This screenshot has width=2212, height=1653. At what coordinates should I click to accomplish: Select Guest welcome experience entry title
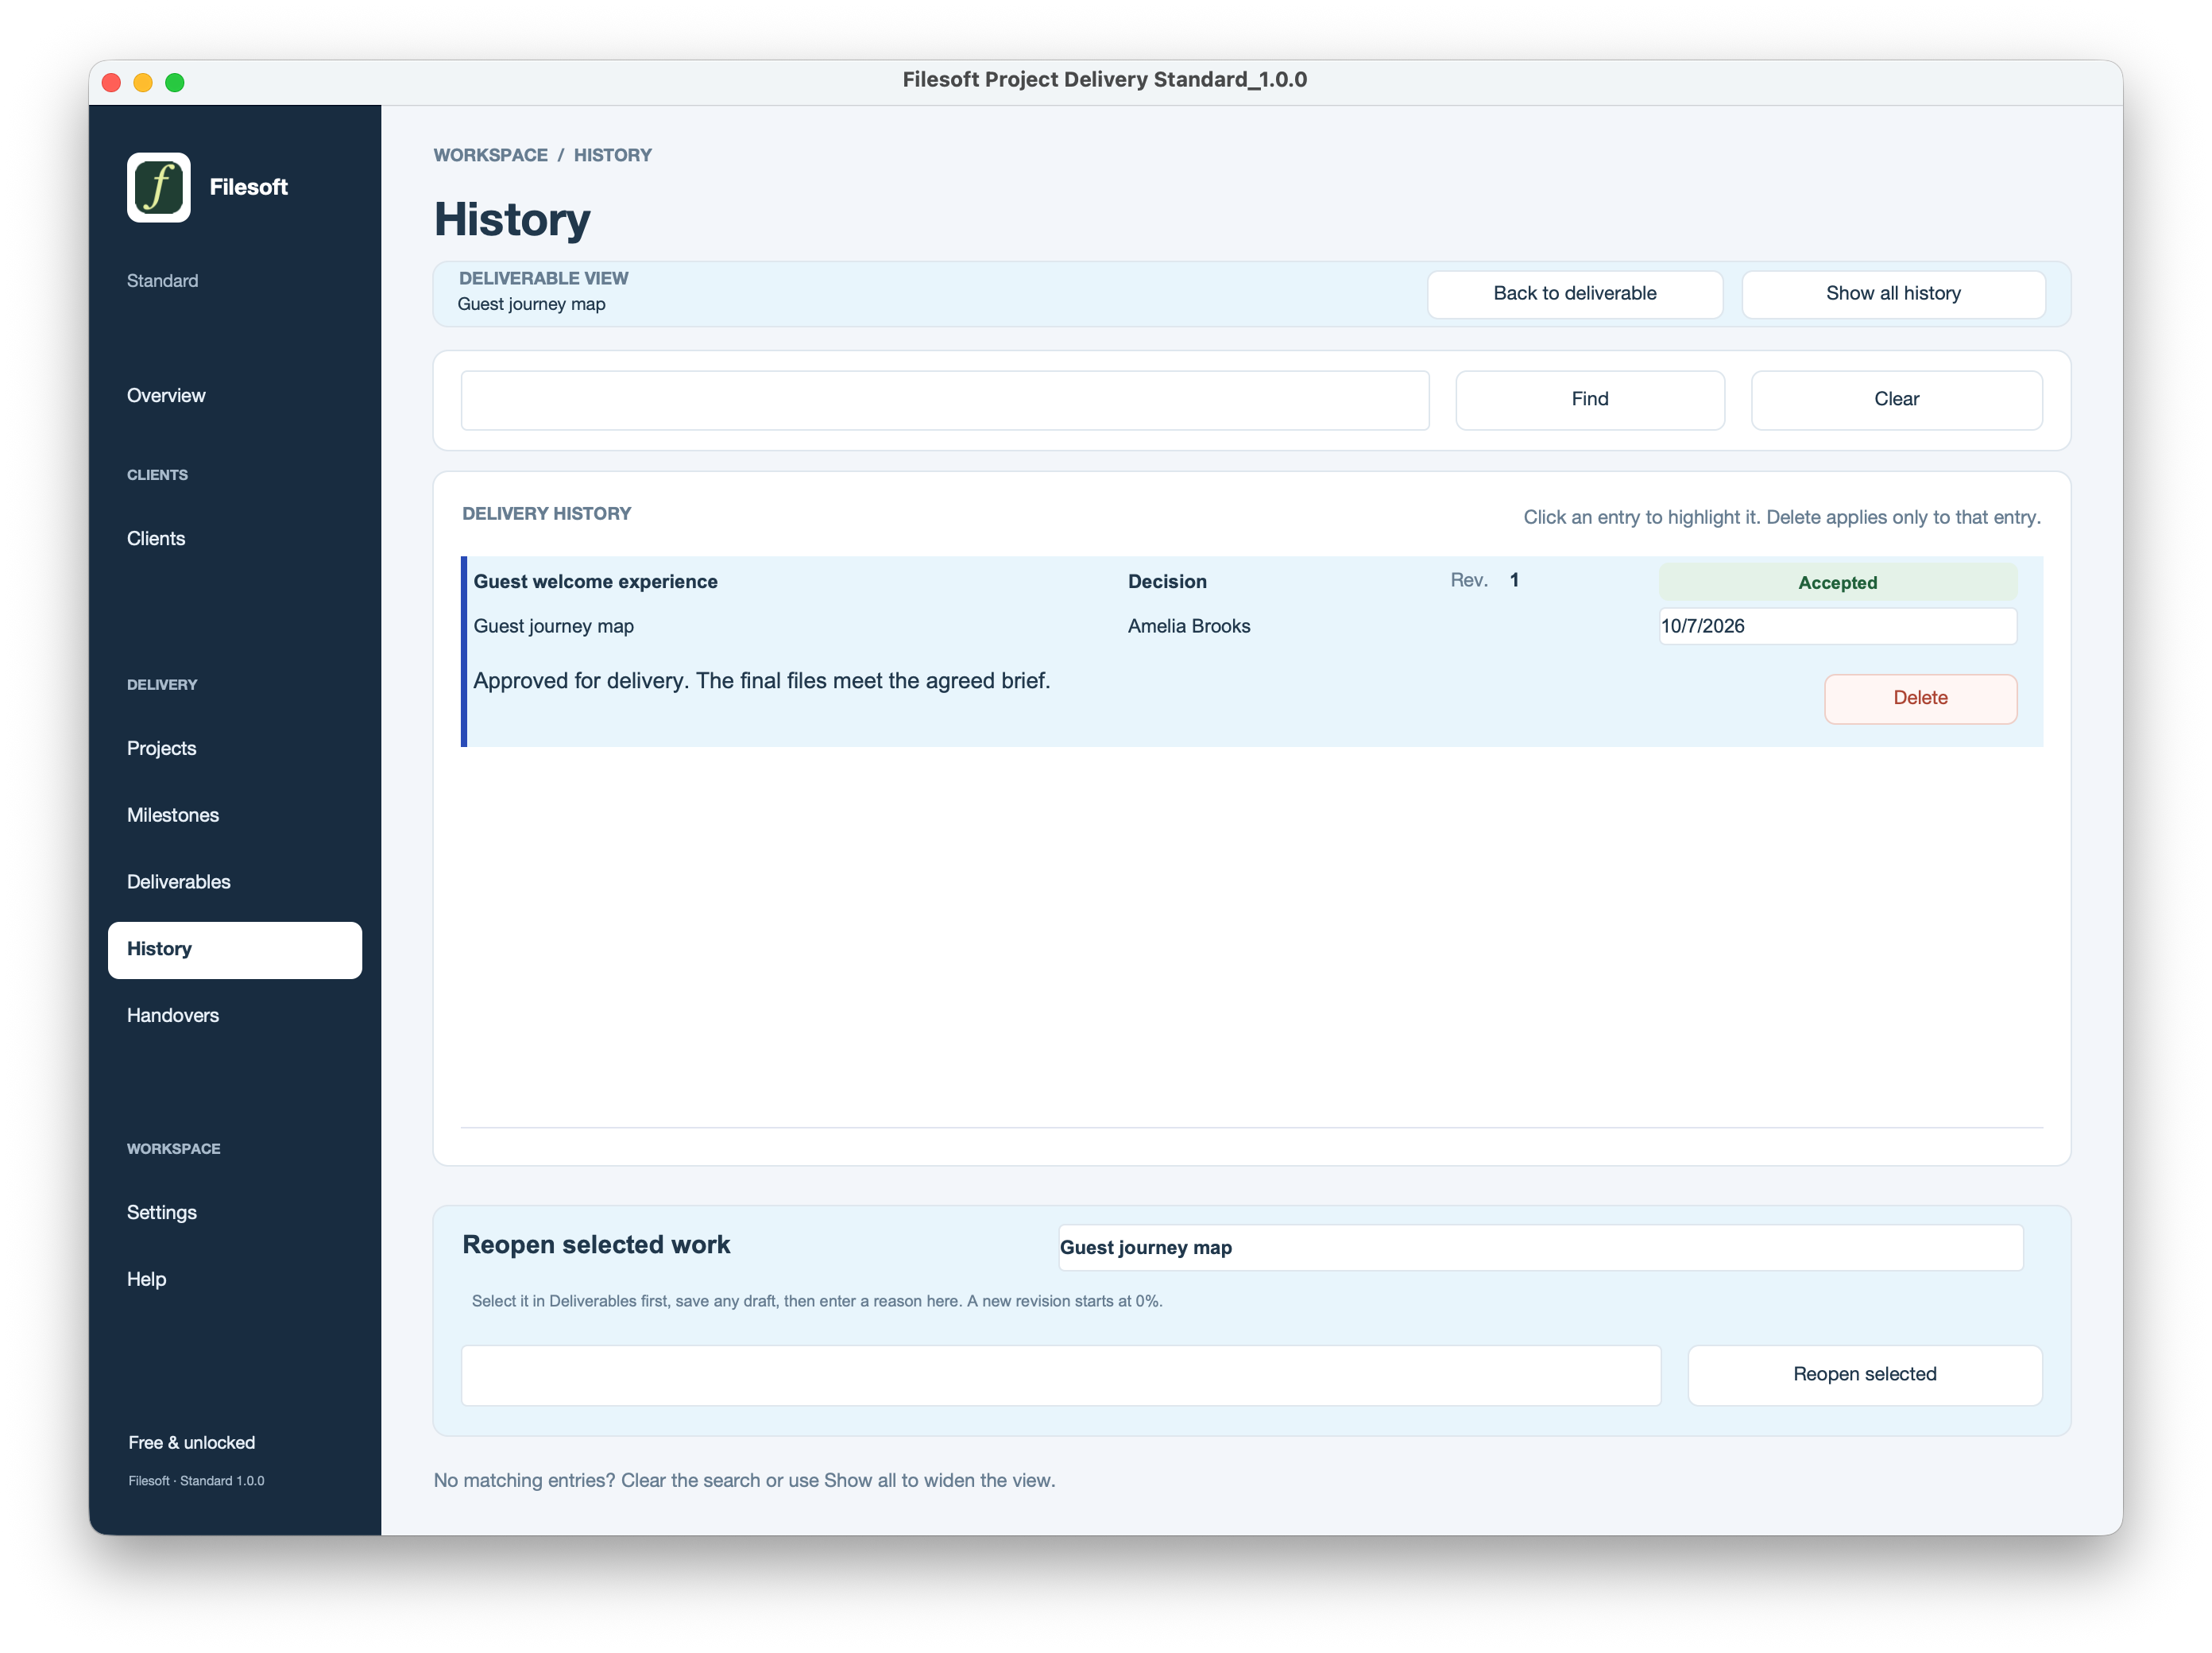tap(595, 582)
